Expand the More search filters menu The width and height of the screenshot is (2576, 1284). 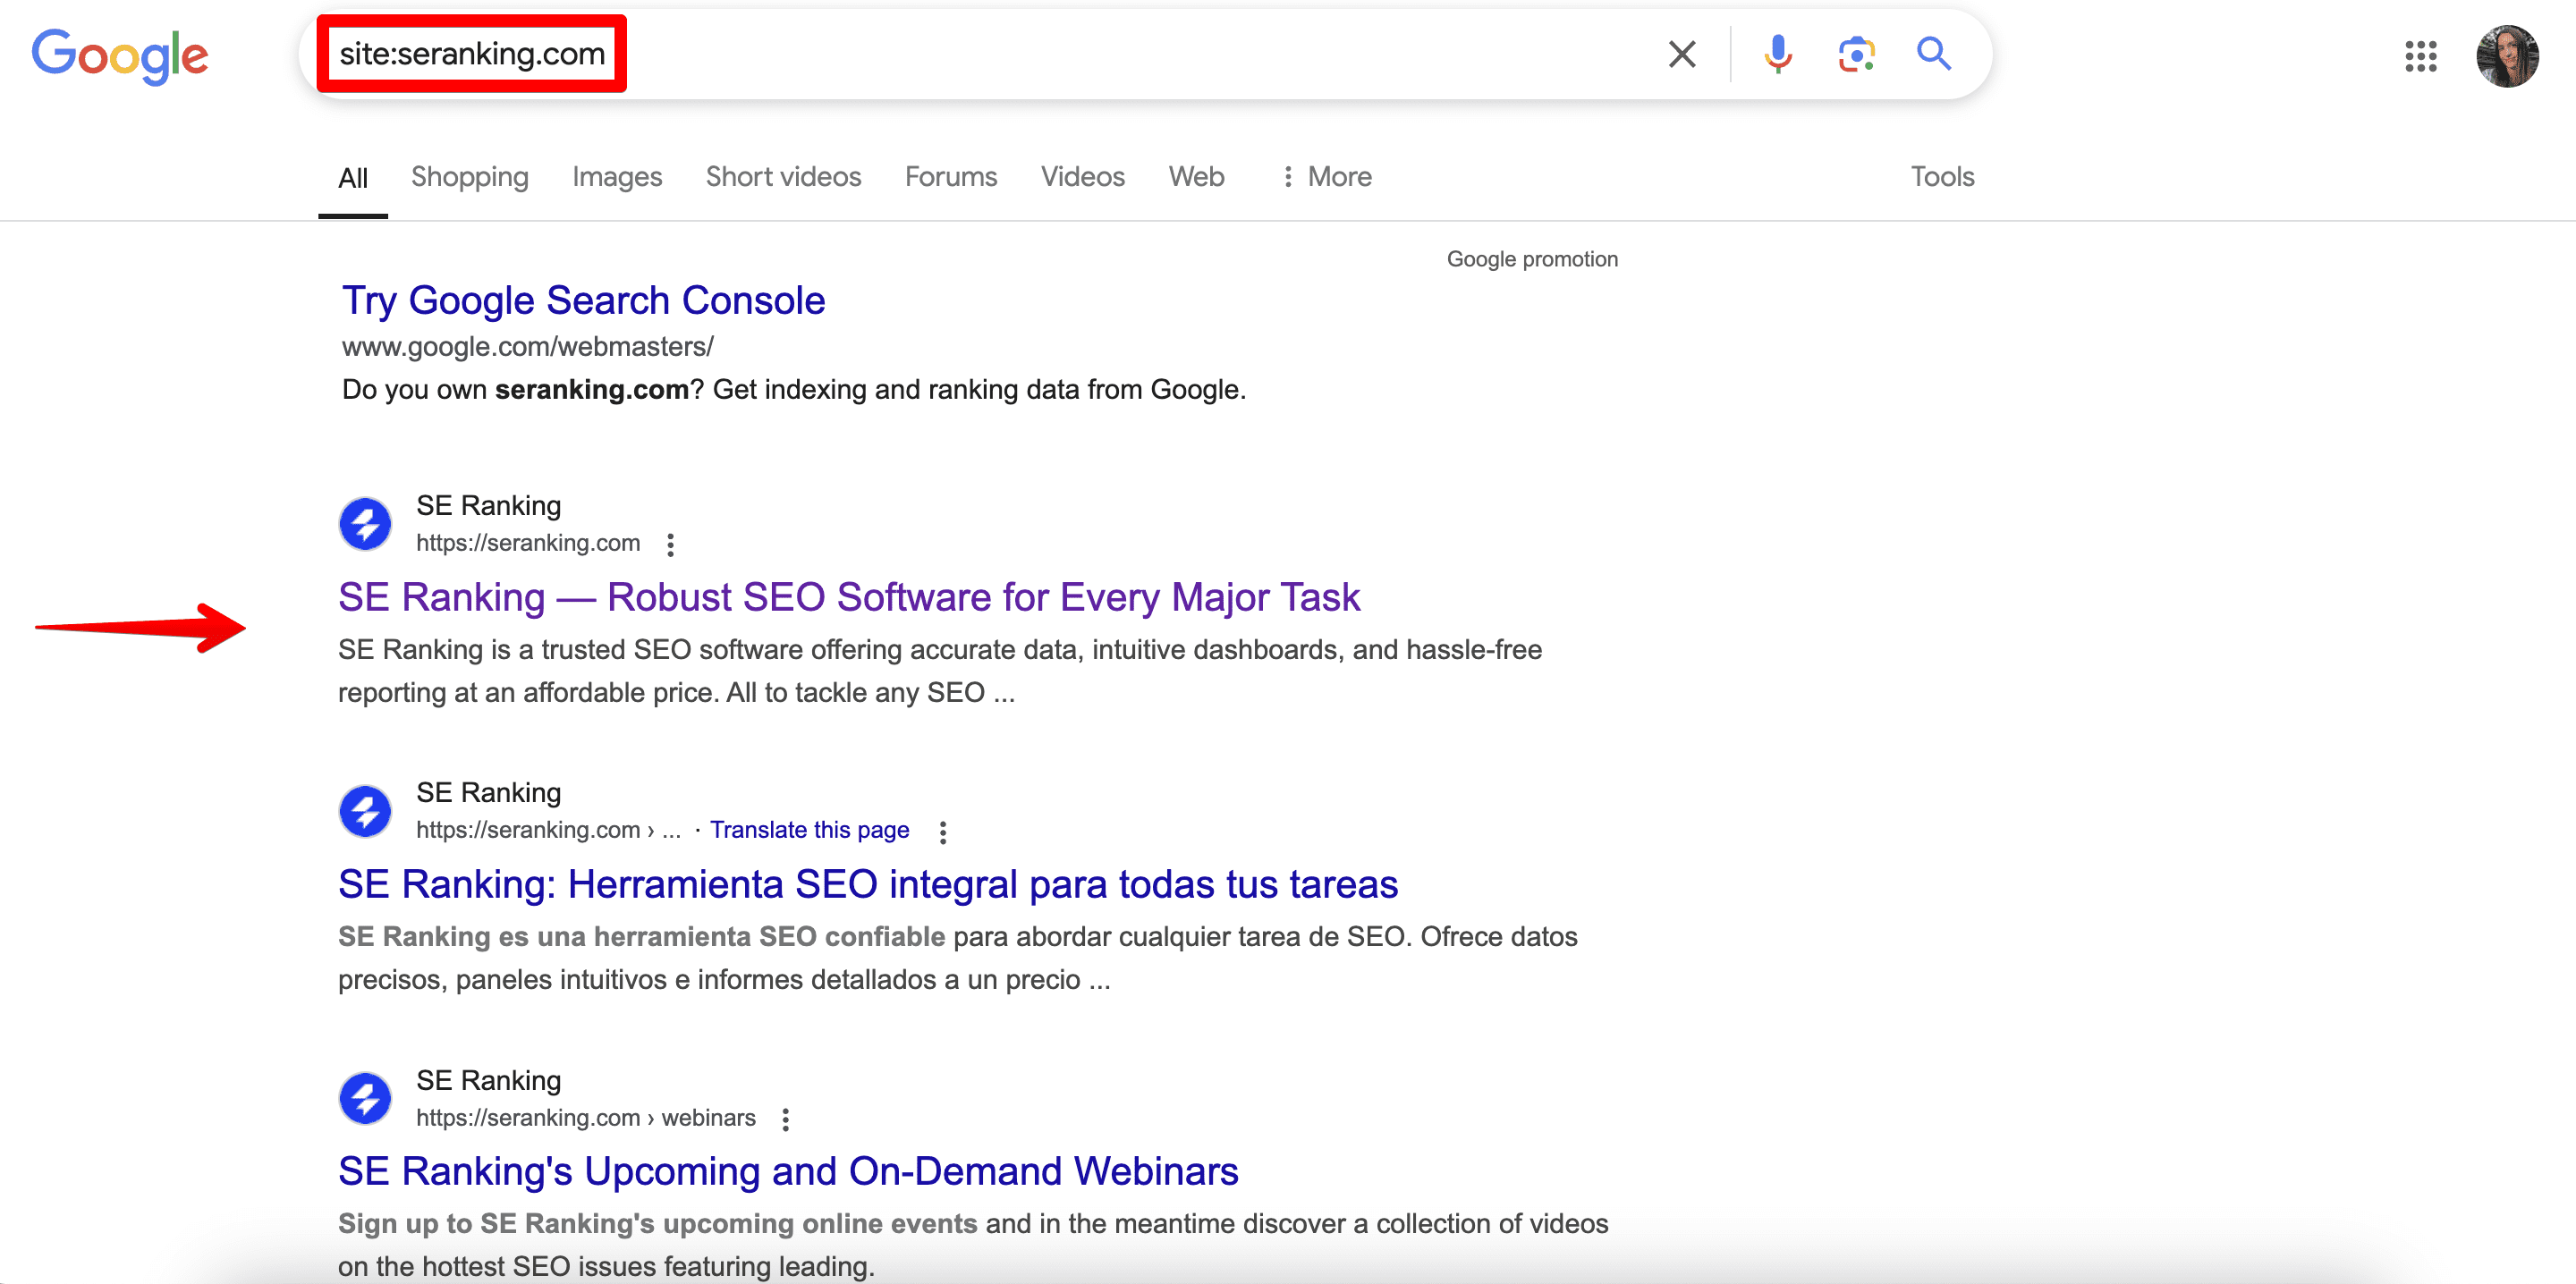[x=1327, y=177]
